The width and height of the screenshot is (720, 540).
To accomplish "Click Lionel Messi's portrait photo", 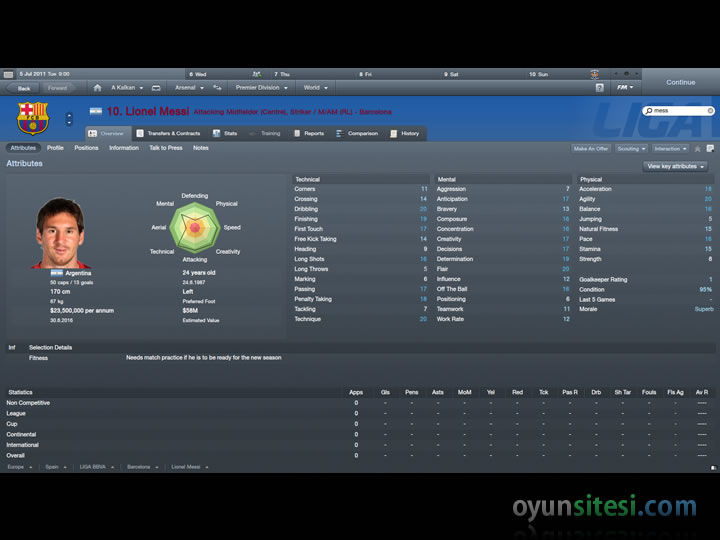I will (x=61, y=233).
